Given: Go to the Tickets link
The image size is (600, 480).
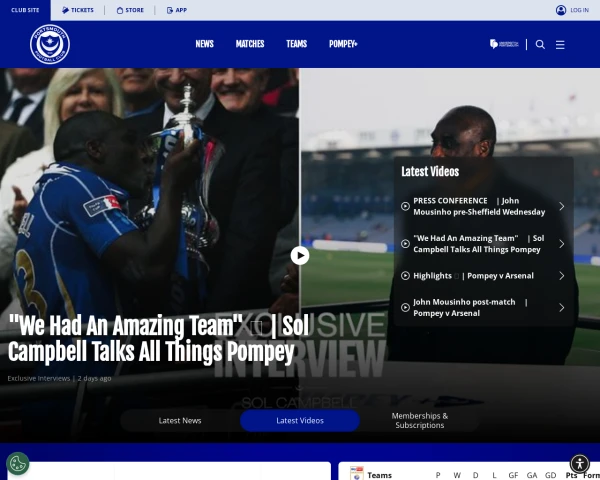Looking at the screenshot, I should click(x=78, y=10).
